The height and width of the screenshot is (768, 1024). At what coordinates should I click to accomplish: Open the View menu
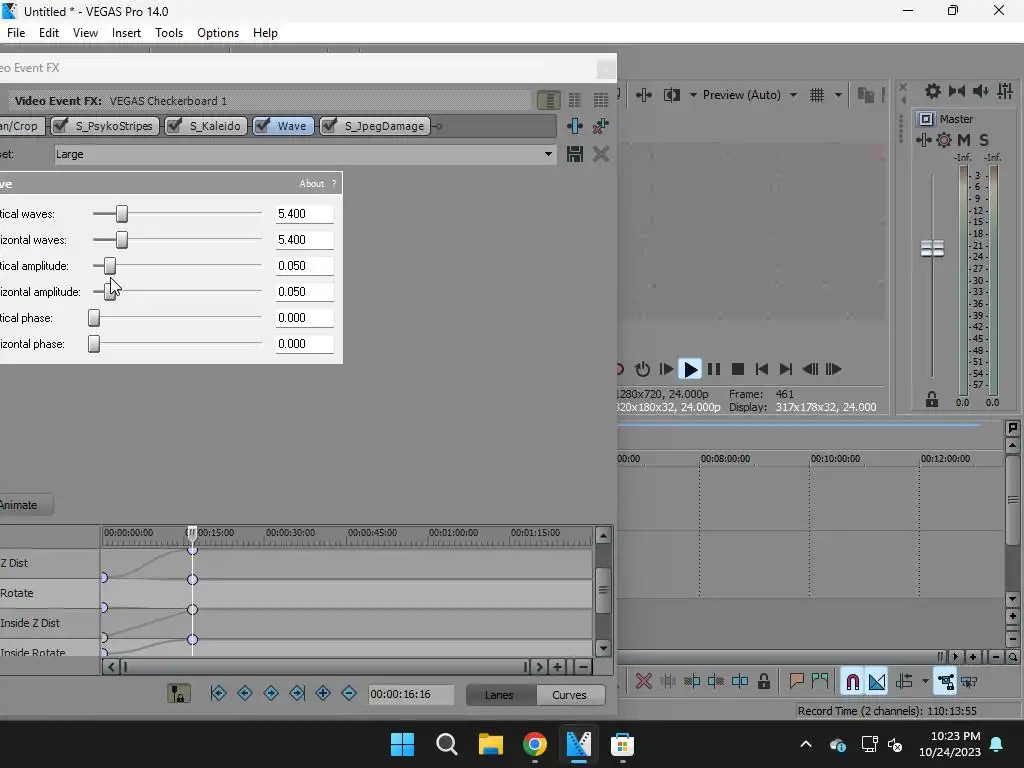[x=85, y=33]
